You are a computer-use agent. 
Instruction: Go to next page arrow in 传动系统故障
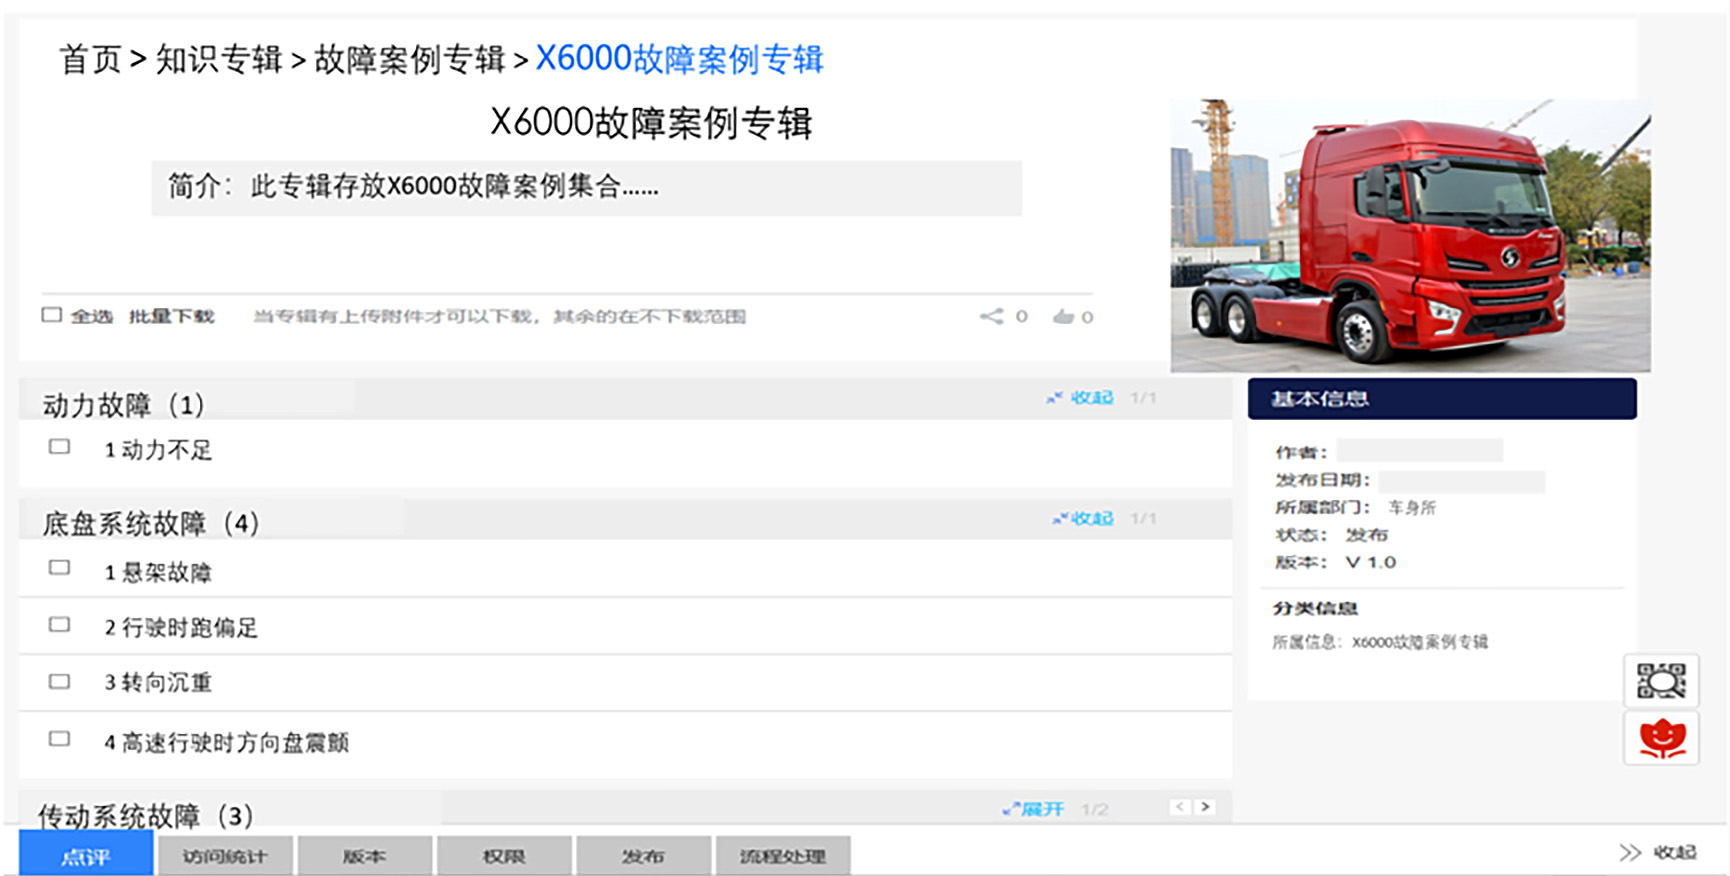click(x=1205, y=807)
